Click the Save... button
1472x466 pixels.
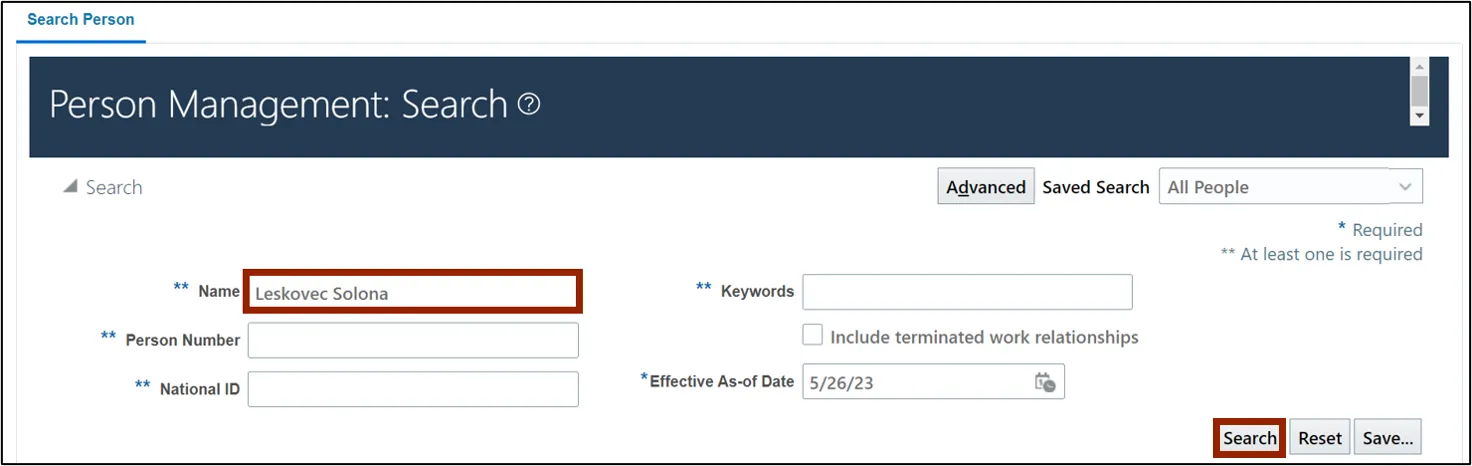(1387, 438)
